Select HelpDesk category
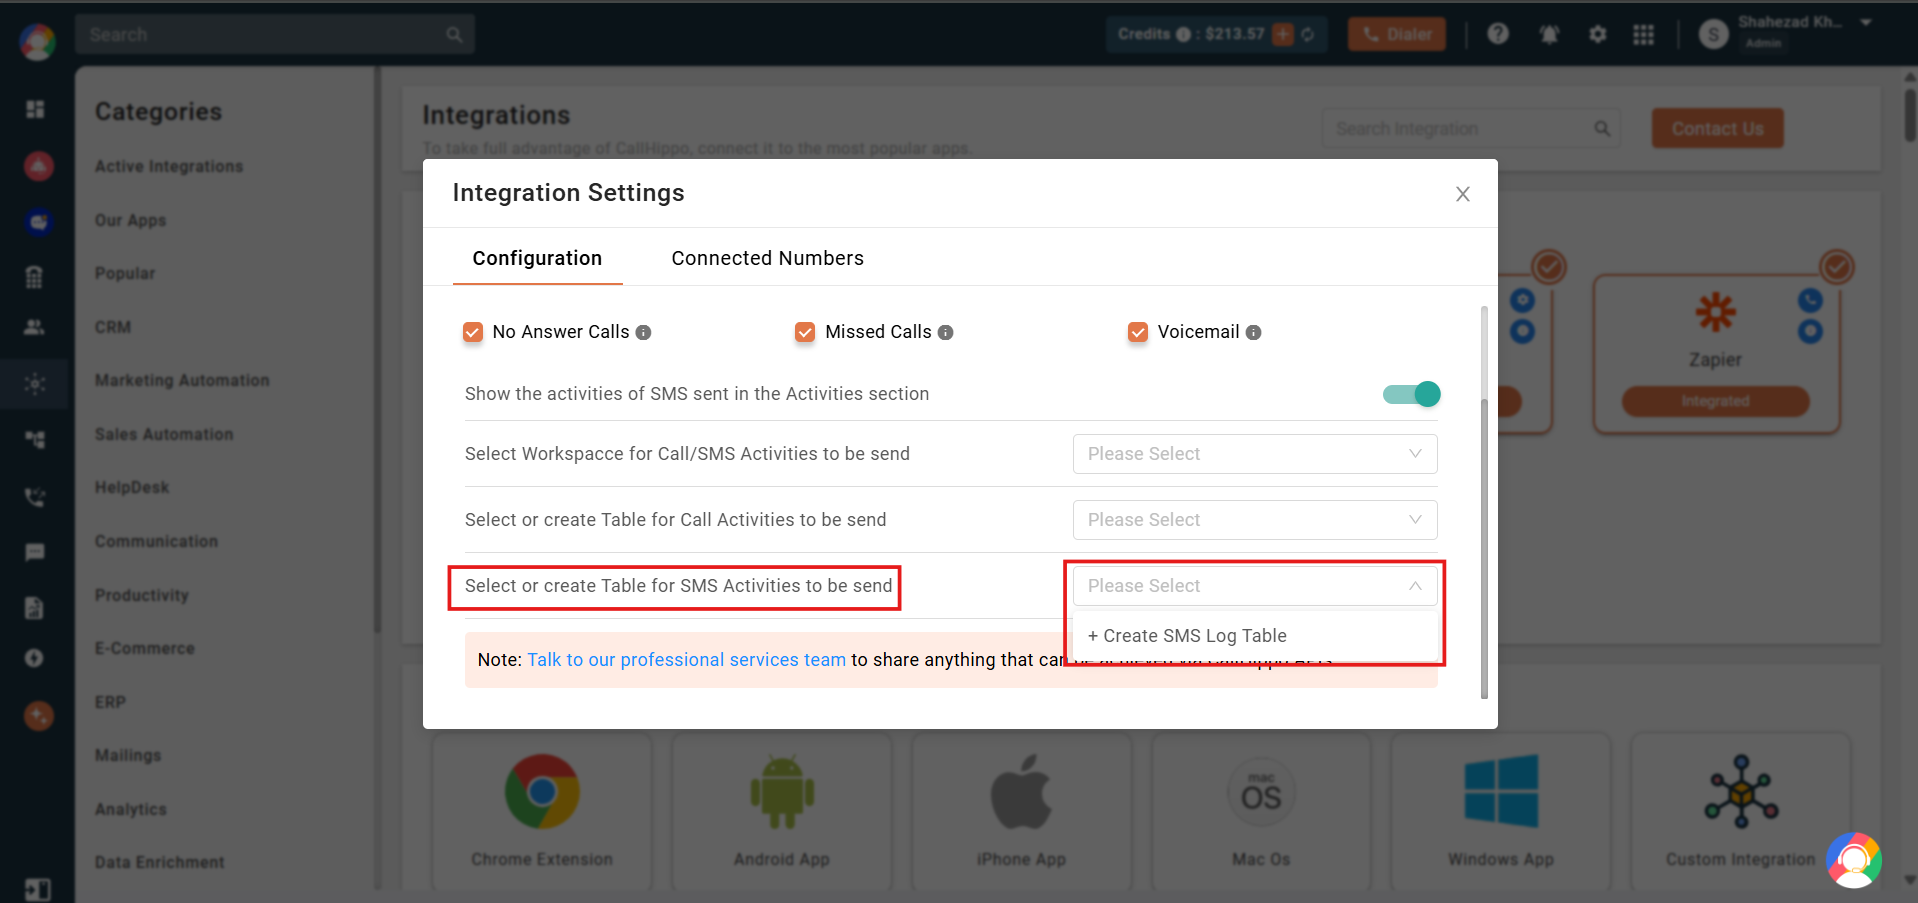The image size is (1918, 903). point(132,487)
